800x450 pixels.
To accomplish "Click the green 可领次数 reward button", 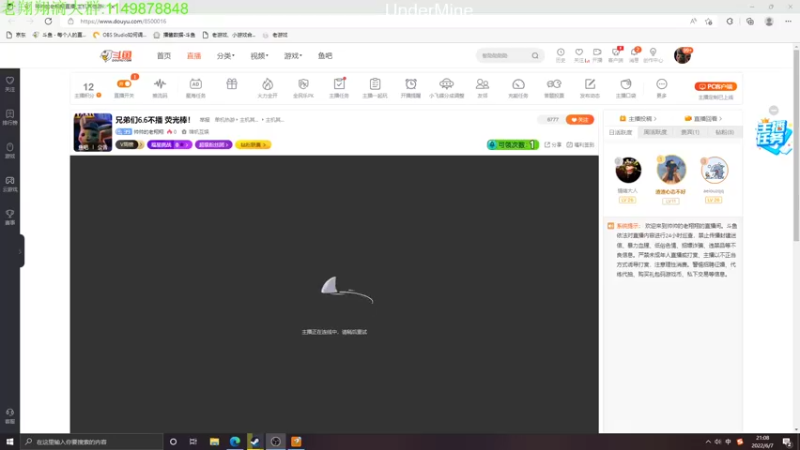I will tap(512, 145).
